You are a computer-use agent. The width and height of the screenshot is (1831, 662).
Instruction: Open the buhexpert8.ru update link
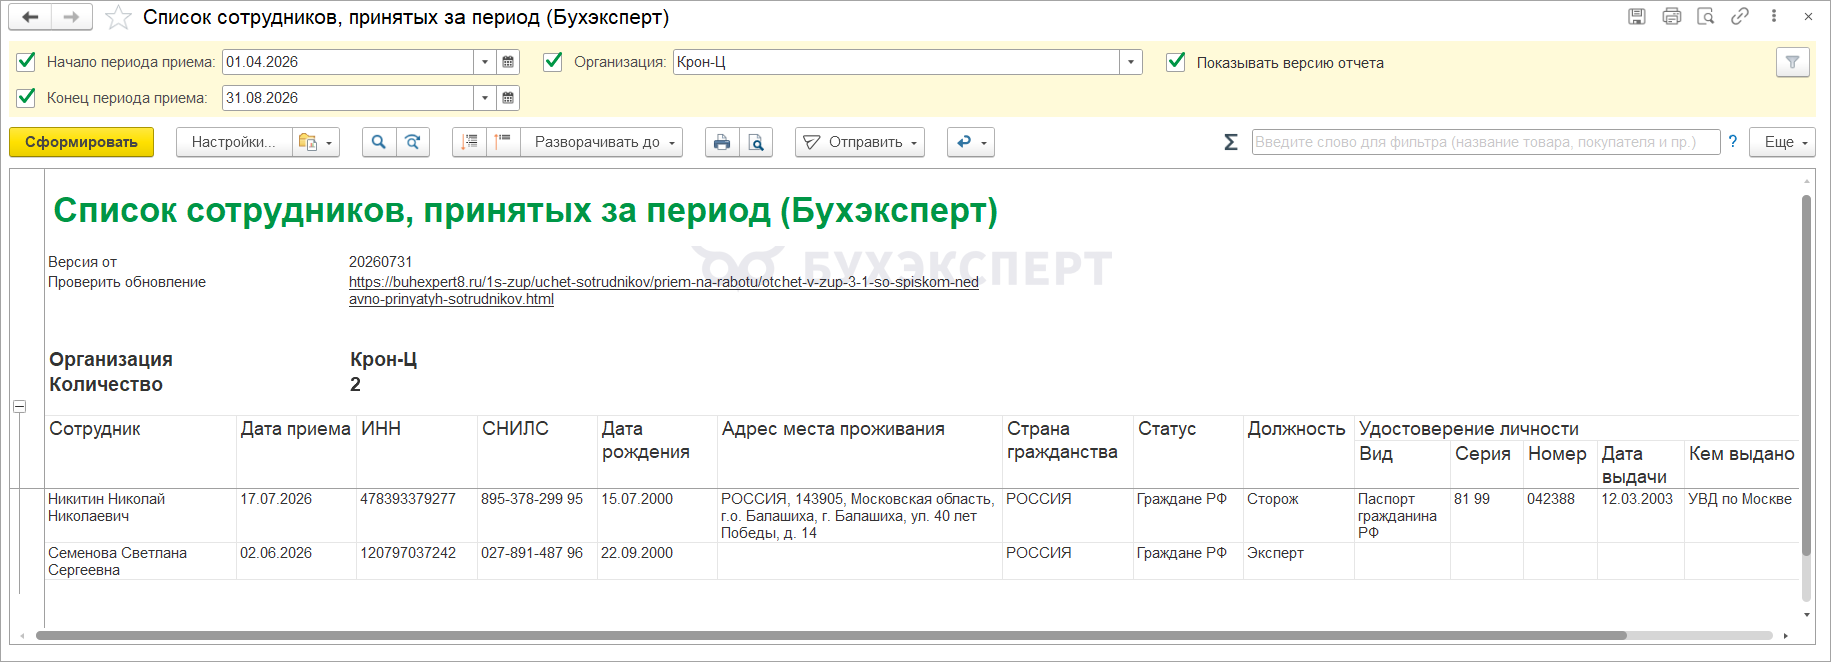663,290
